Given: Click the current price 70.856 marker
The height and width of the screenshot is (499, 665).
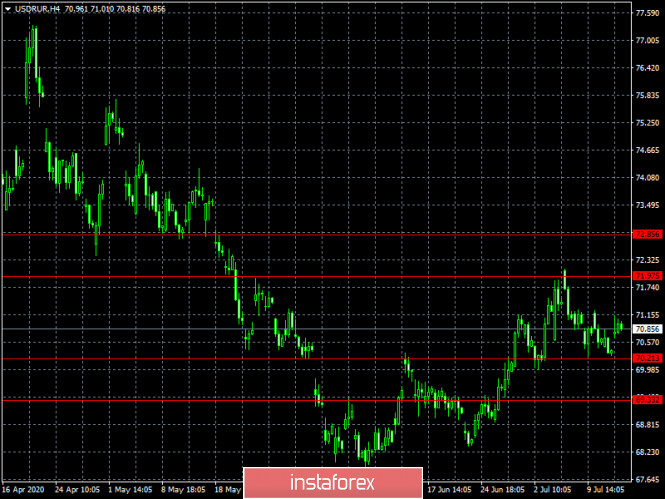Looking at the screenshot, I should tap(647, 328).
